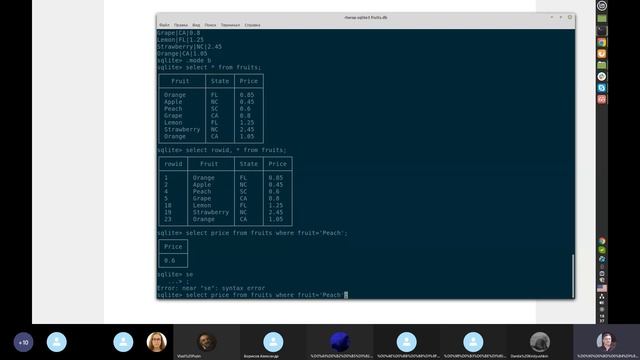Select participant with dark blue sphere avatar
Image resolution: width=640 pixels, height=360 pixels.
340,342
